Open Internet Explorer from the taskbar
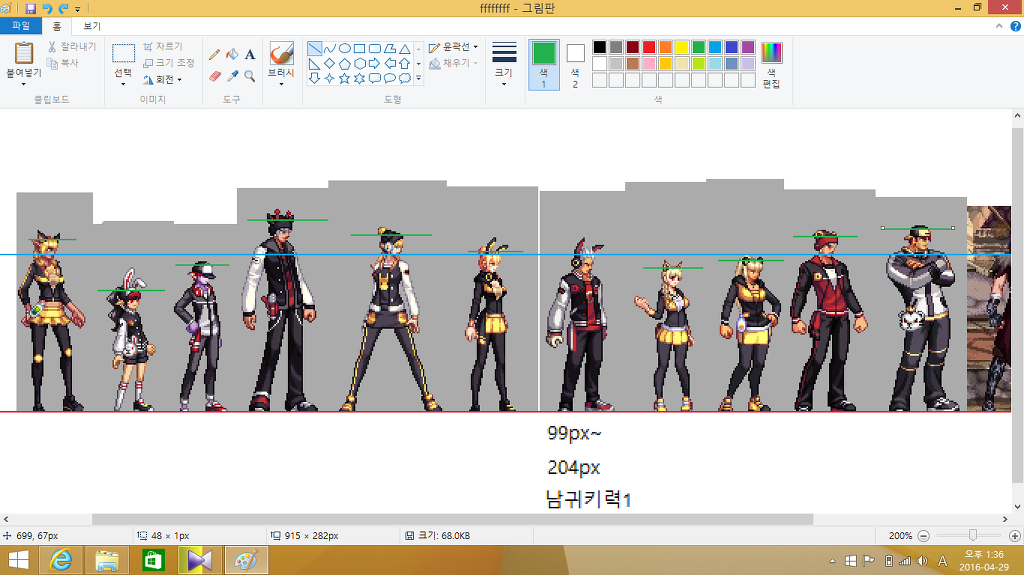This screenshot has height=575, width=1024. point(61,560)
